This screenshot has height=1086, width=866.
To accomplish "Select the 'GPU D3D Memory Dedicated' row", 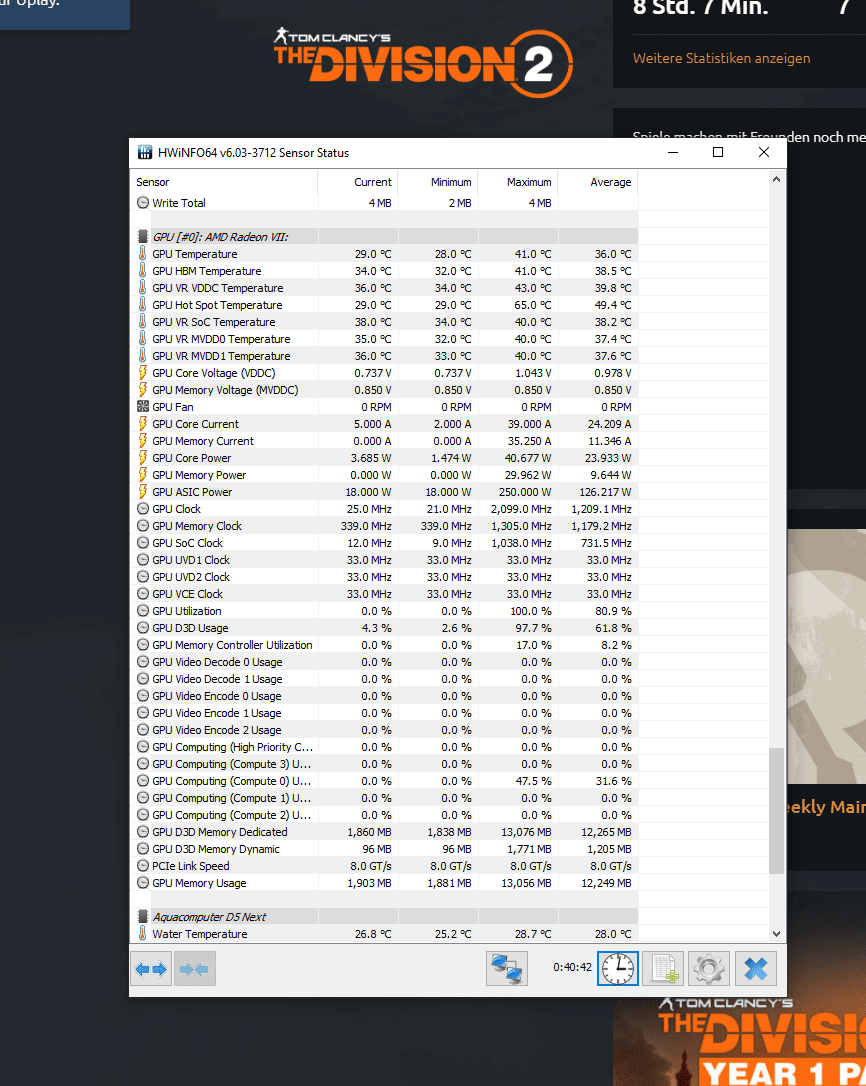I will pos(385,831).
